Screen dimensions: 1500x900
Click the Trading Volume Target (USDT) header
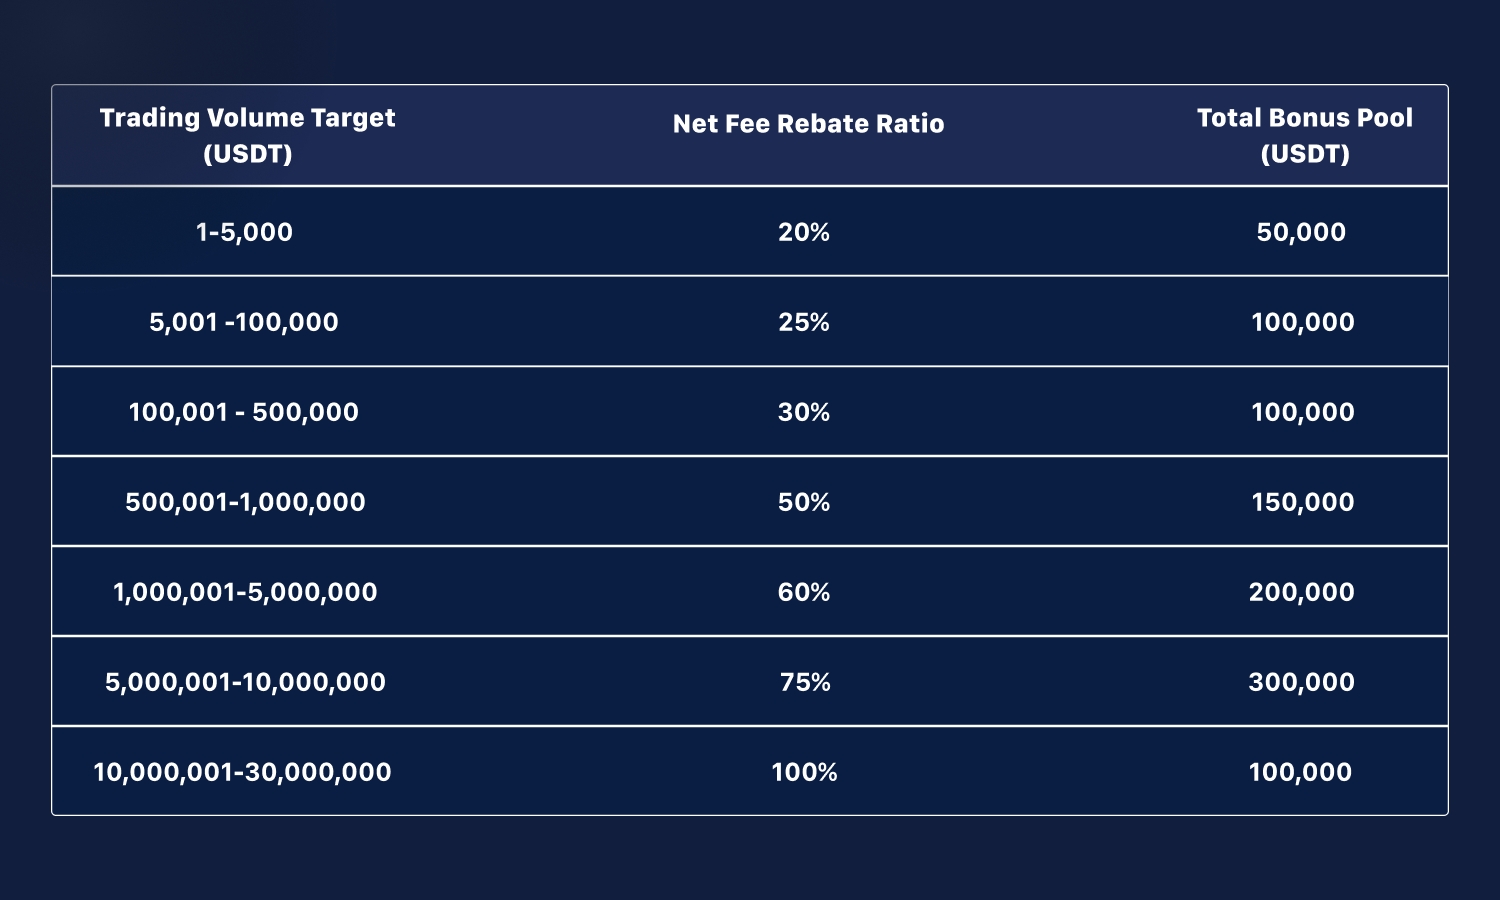coord(247,135)
